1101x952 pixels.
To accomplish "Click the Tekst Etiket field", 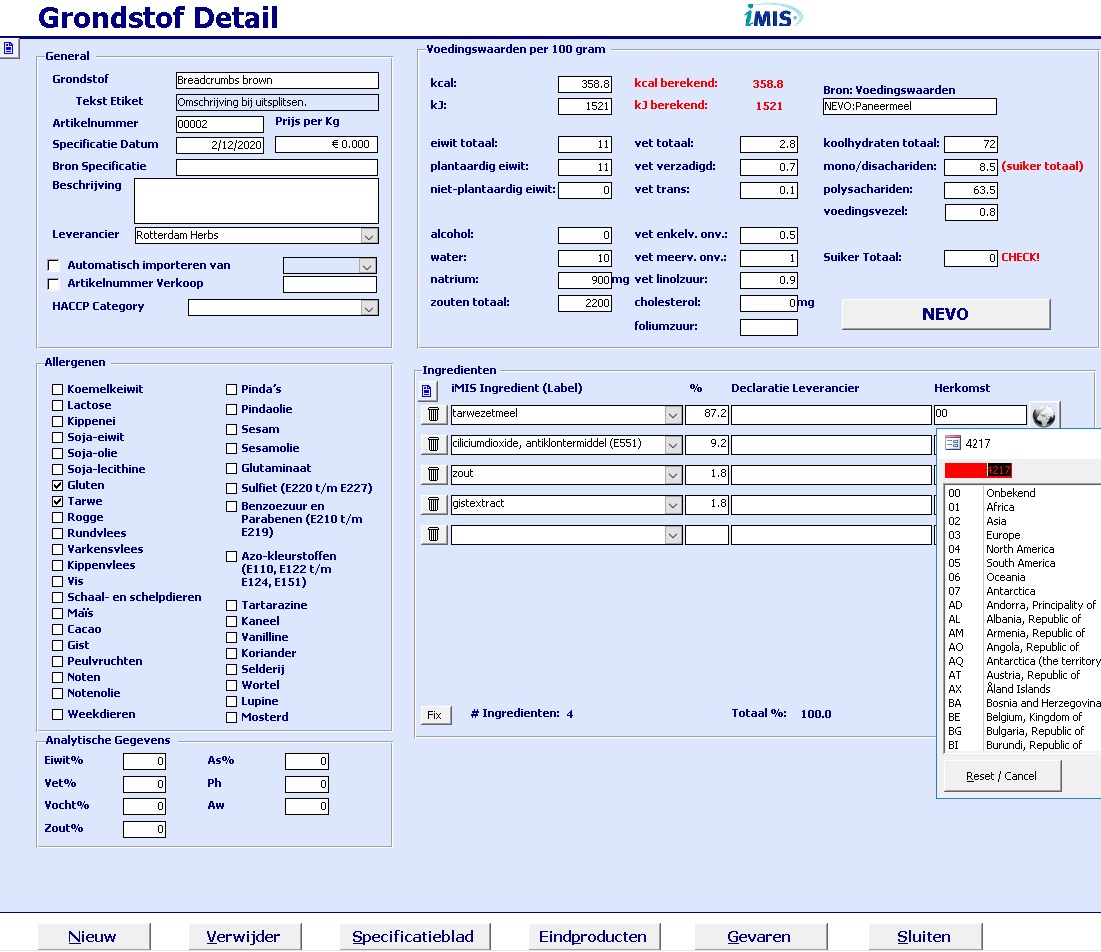I will [277, 103].
